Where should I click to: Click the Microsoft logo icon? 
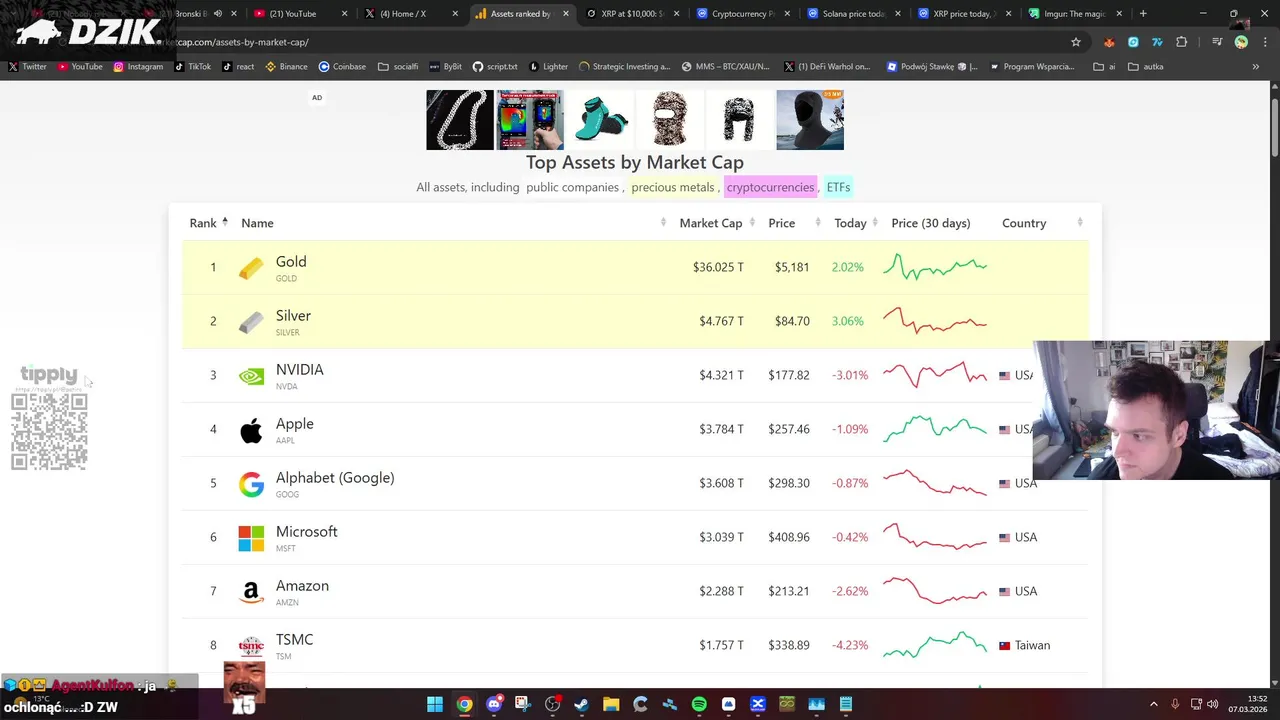coord(251,538)
